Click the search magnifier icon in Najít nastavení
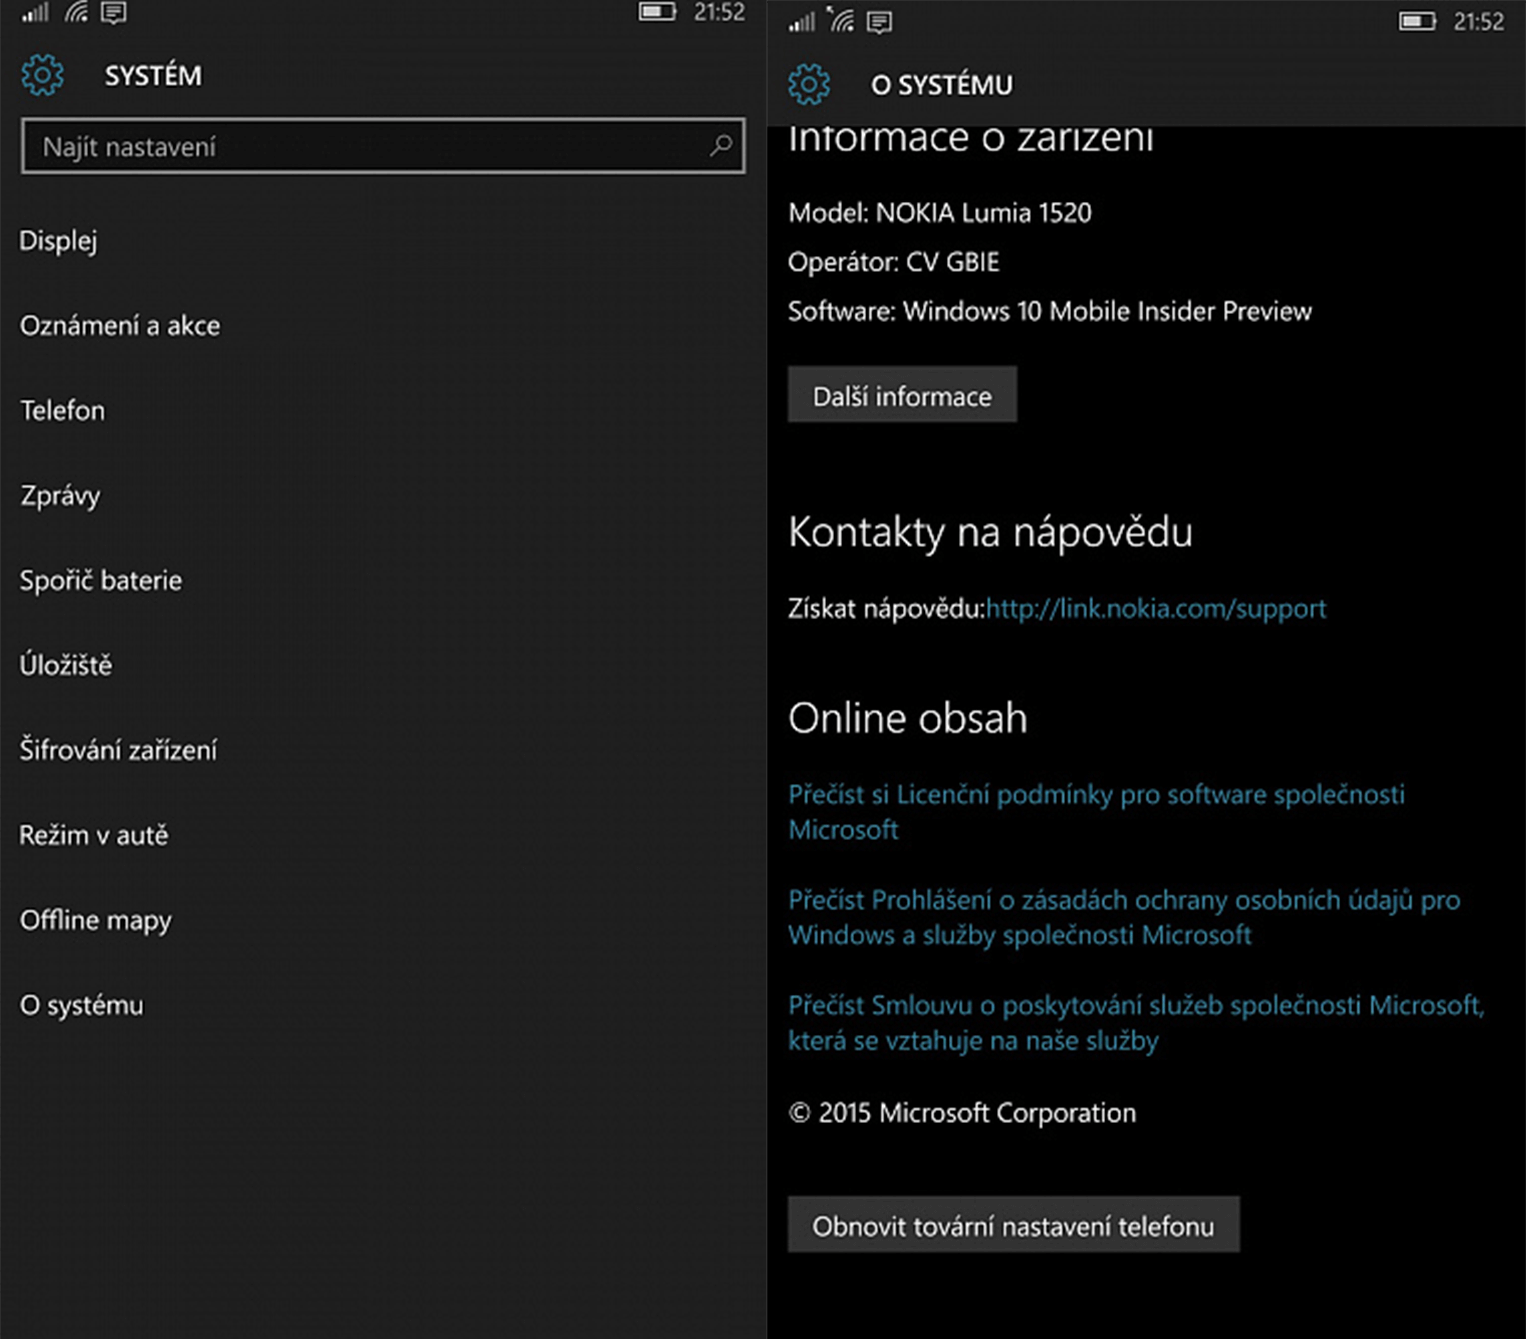1526x1339 pixels. 720,146
